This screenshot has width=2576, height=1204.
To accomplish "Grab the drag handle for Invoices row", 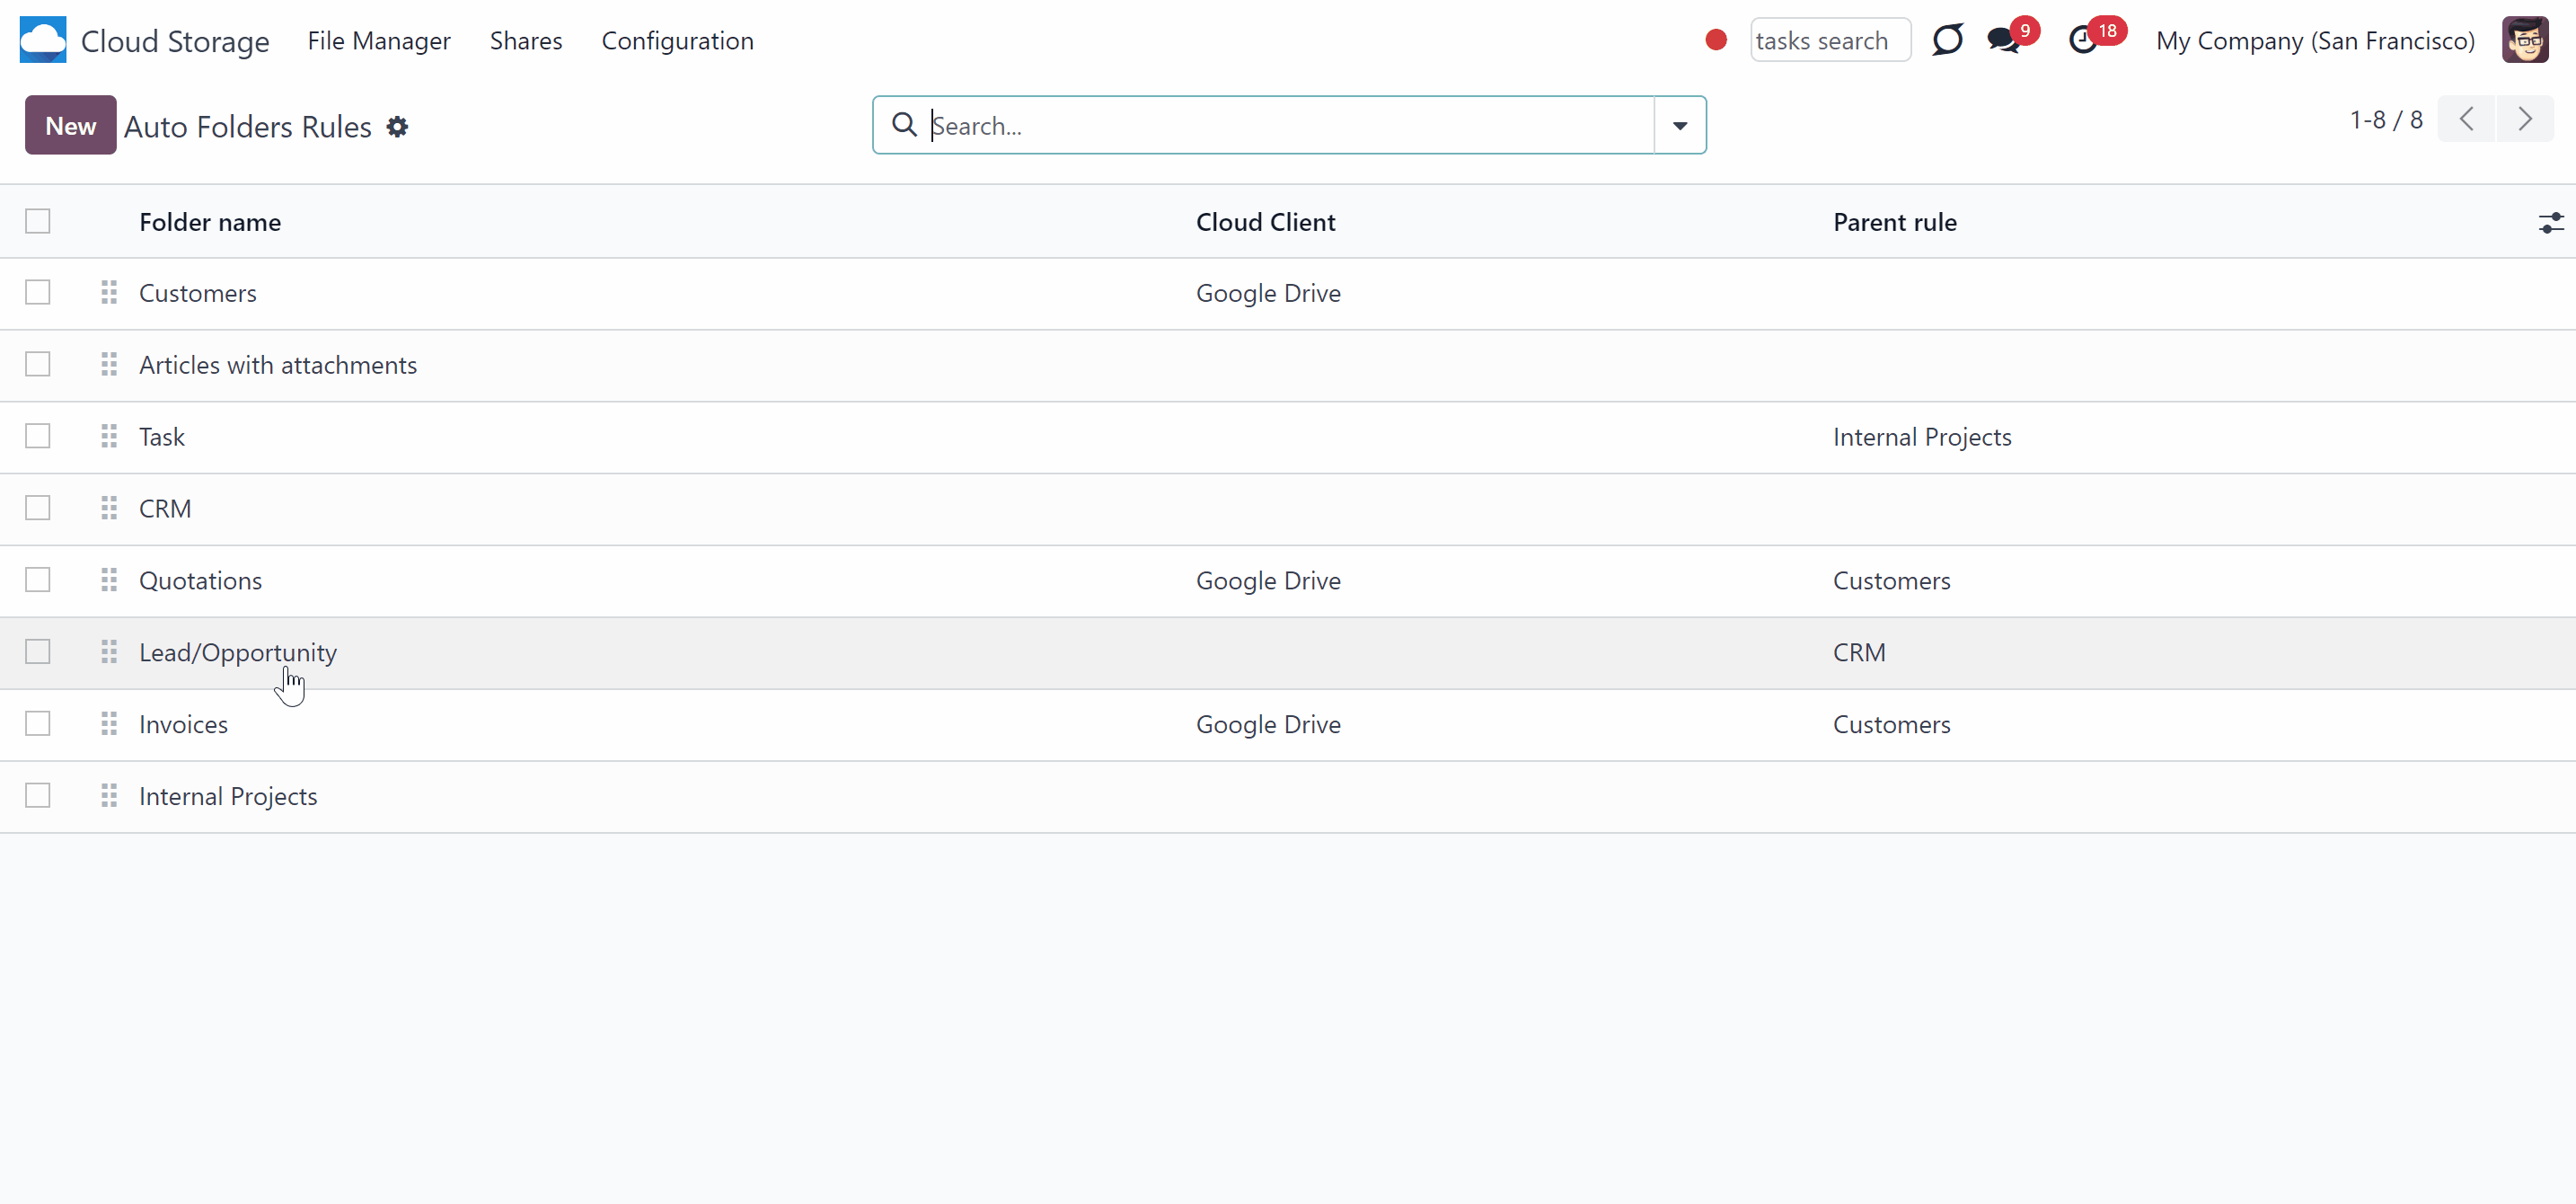I will pyautogui.click(x=109, y=725).
